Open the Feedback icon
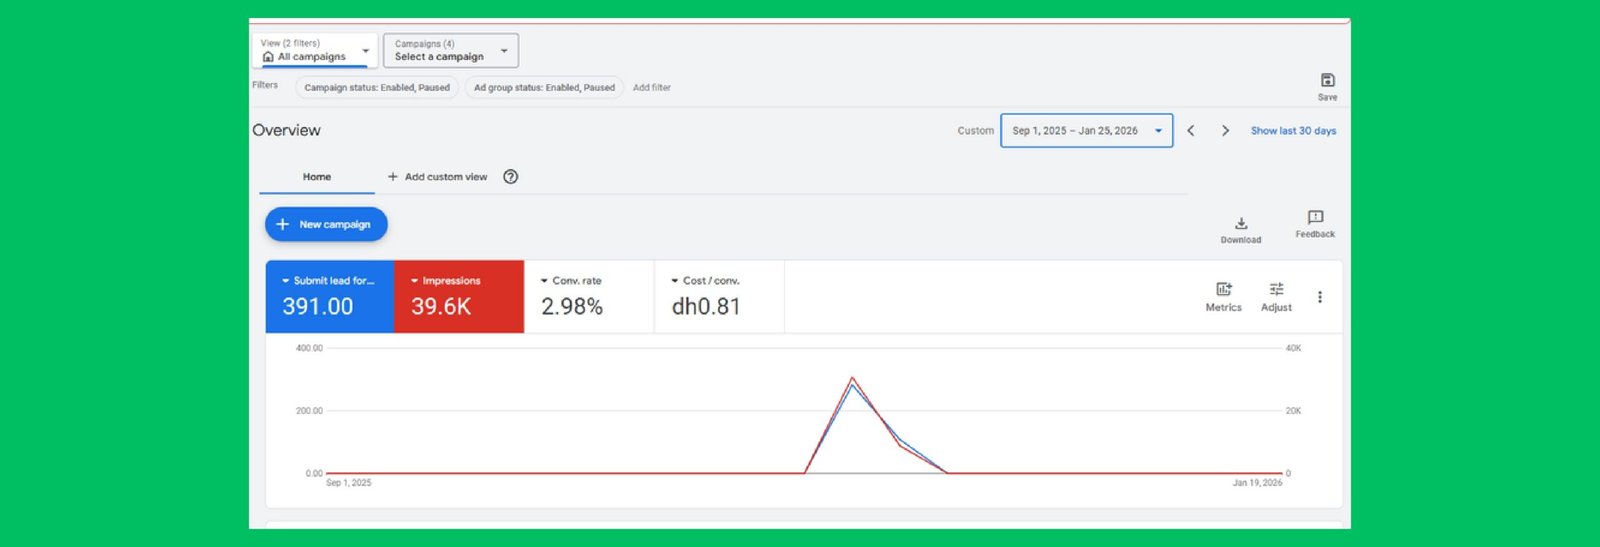1600x547 pixels. (x=1315, y=218)
